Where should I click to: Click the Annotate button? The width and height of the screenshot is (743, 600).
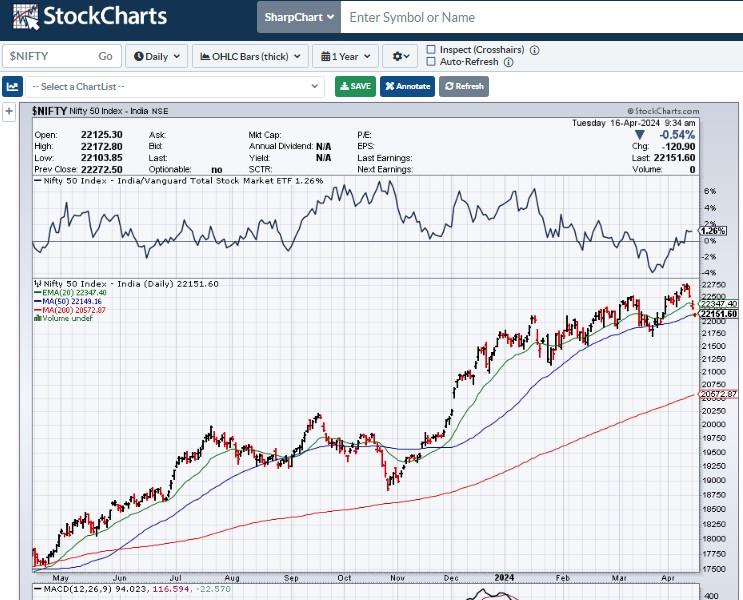click(408, 86)
